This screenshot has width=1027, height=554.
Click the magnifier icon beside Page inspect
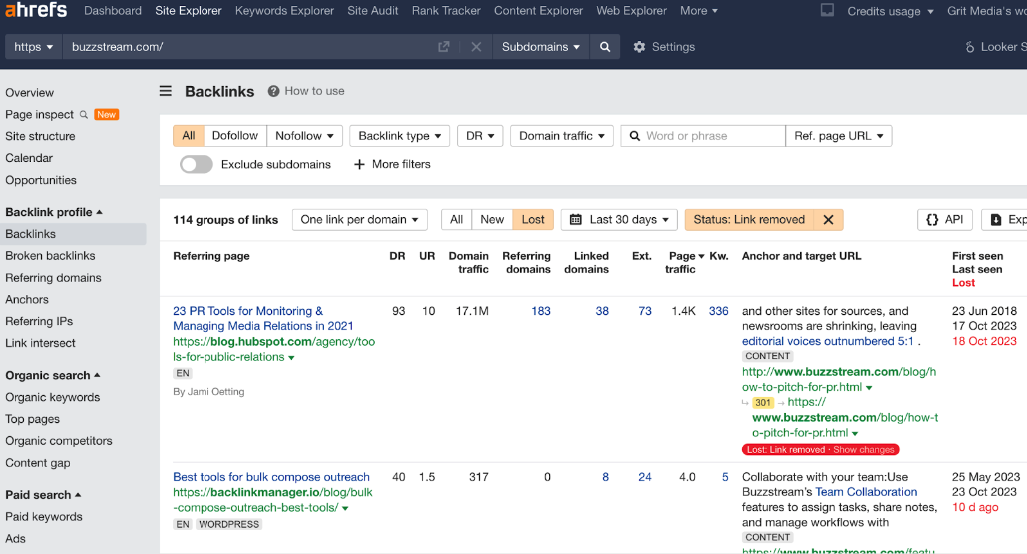[x=84, y=115]
